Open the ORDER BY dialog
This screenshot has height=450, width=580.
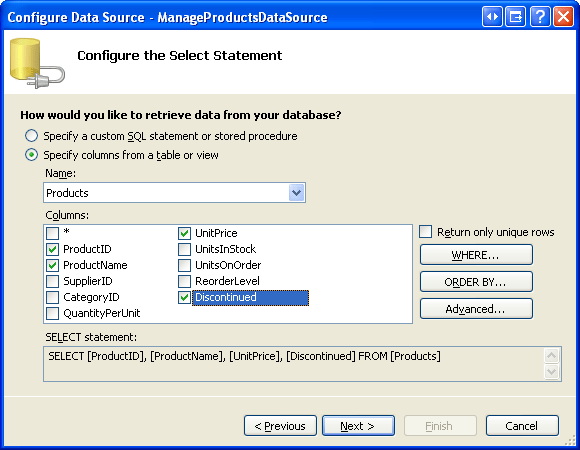click(476, 282)
